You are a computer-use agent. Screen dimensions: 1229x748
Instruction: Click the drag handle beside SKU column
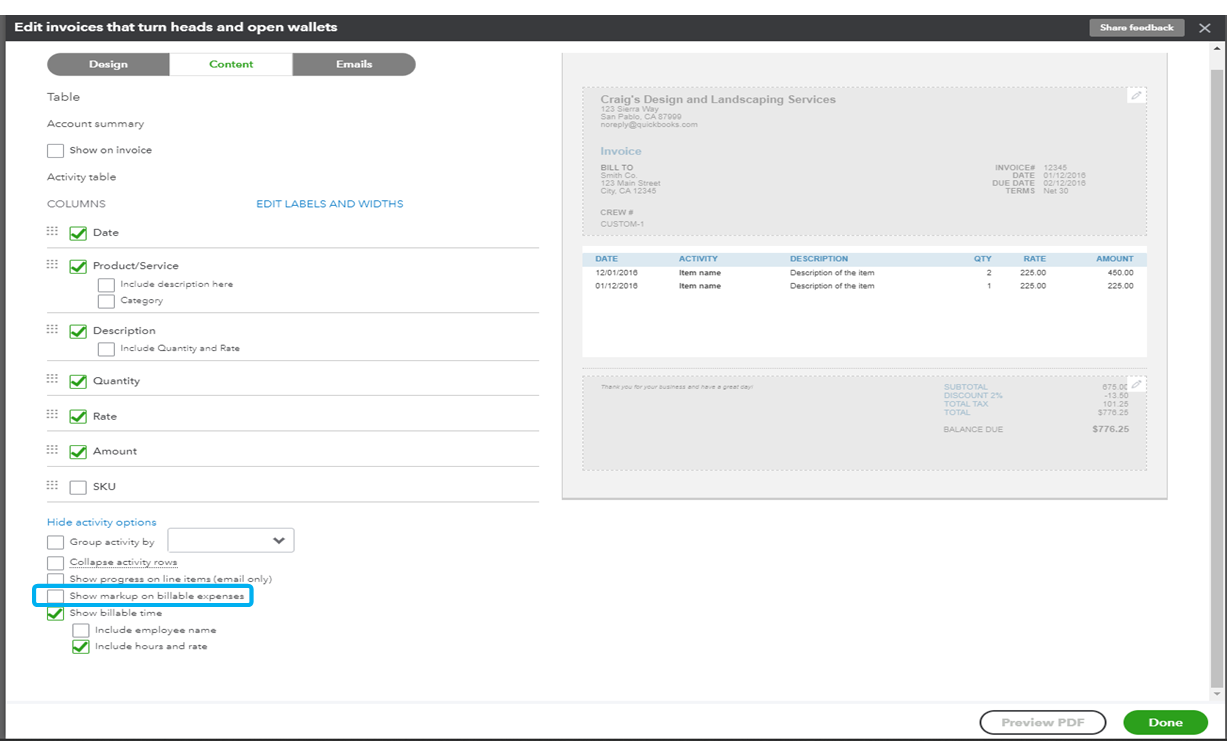click(x=53, y=485)
